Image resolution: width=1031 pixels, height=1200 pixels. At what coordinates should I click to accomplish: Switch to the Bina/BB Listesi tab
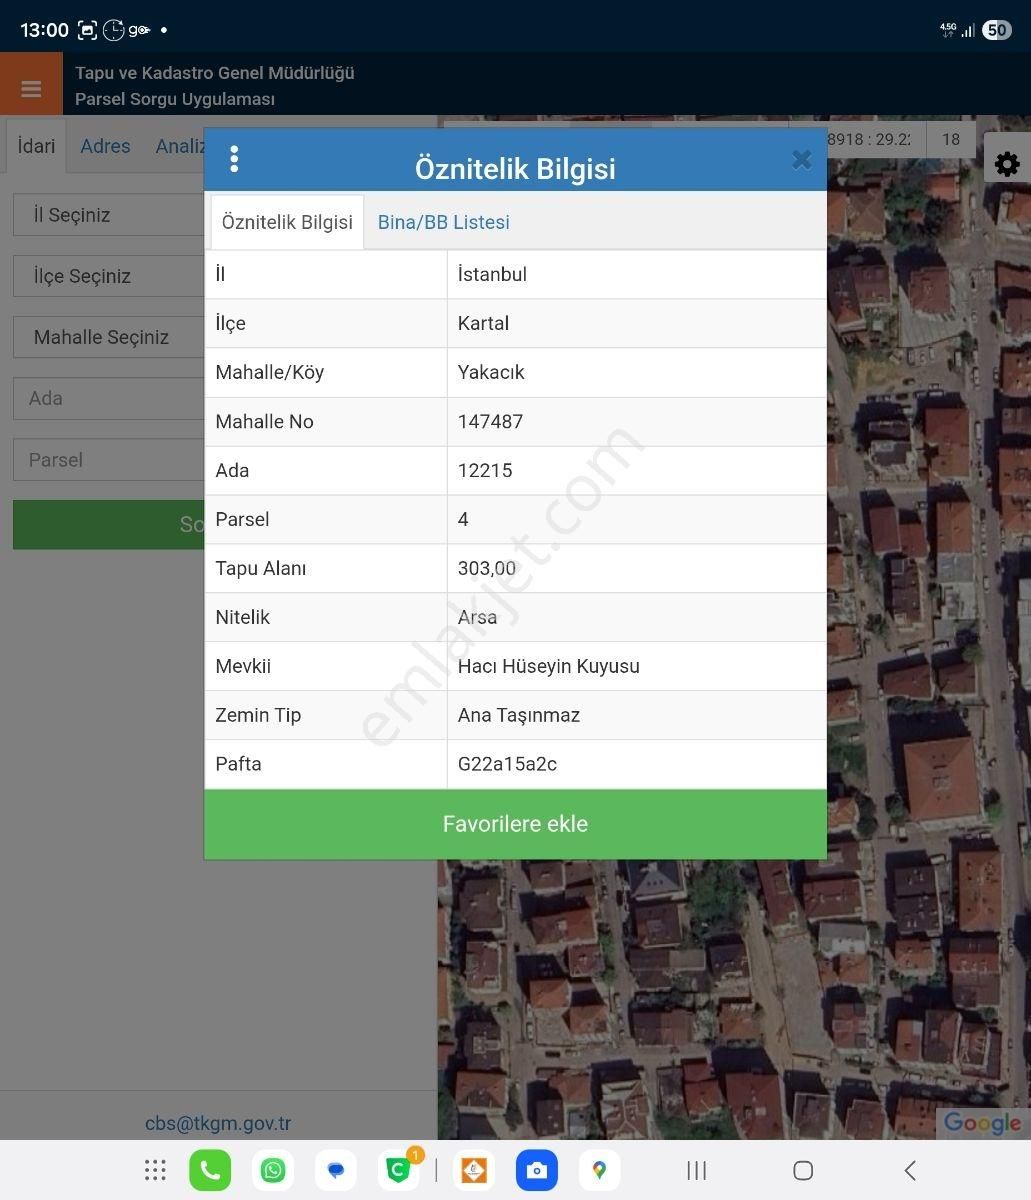[443, 222]
